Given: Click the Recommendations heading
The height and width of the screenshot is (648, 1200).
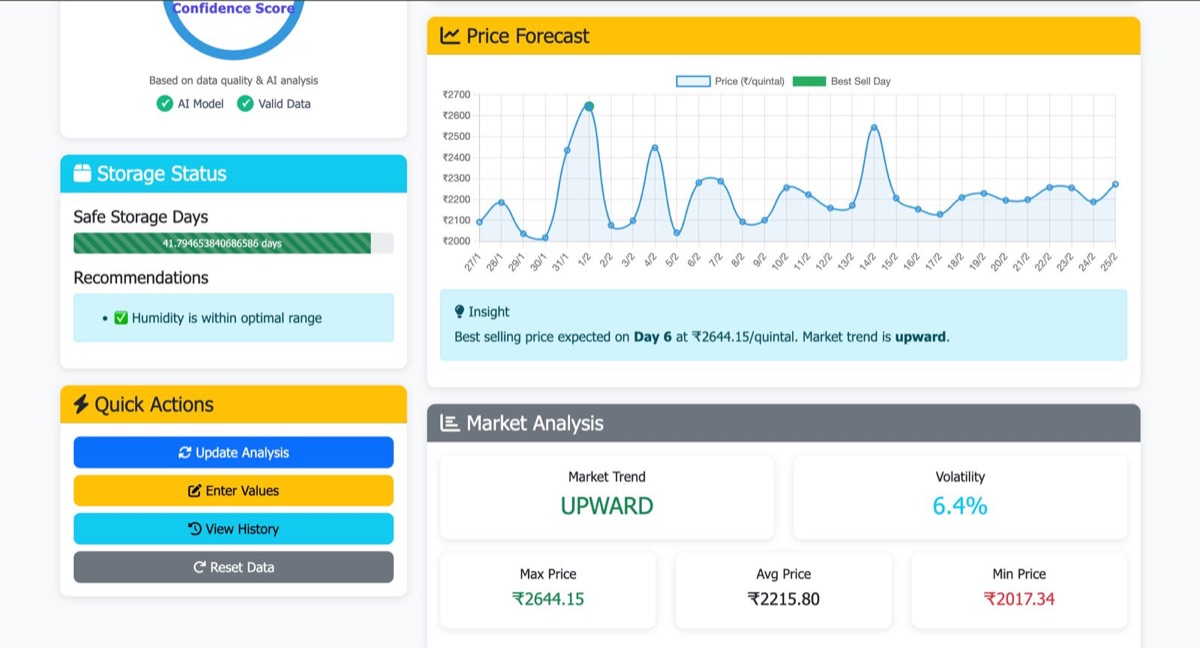Looking at the screenshot, I should (x=141, y=277).
